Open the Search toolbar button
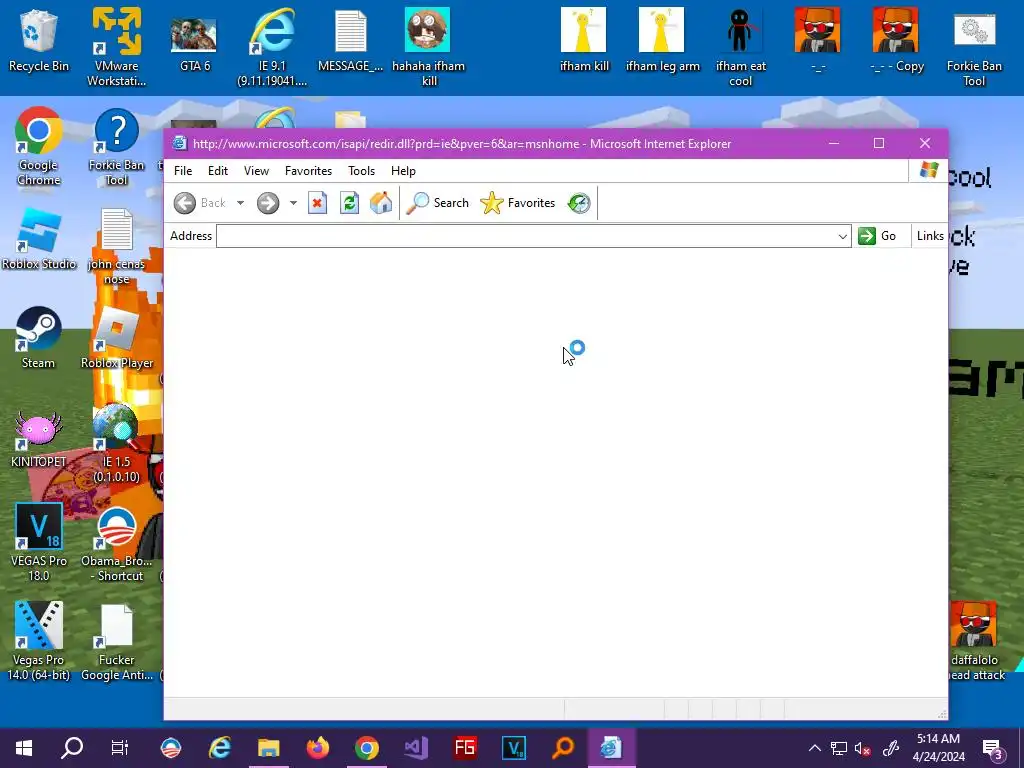 coord(437,203)
